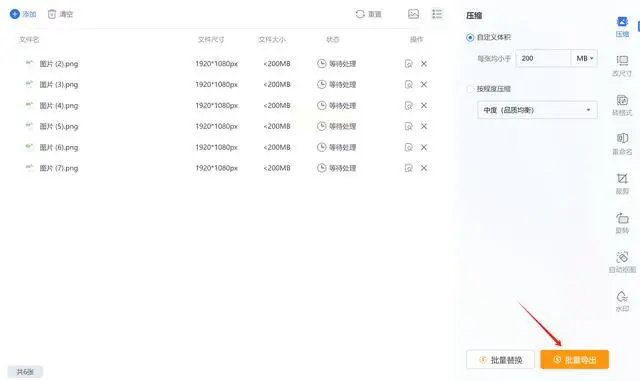Preview file 图片 (7).png
640x381 pixels.
tap(408, 168)
